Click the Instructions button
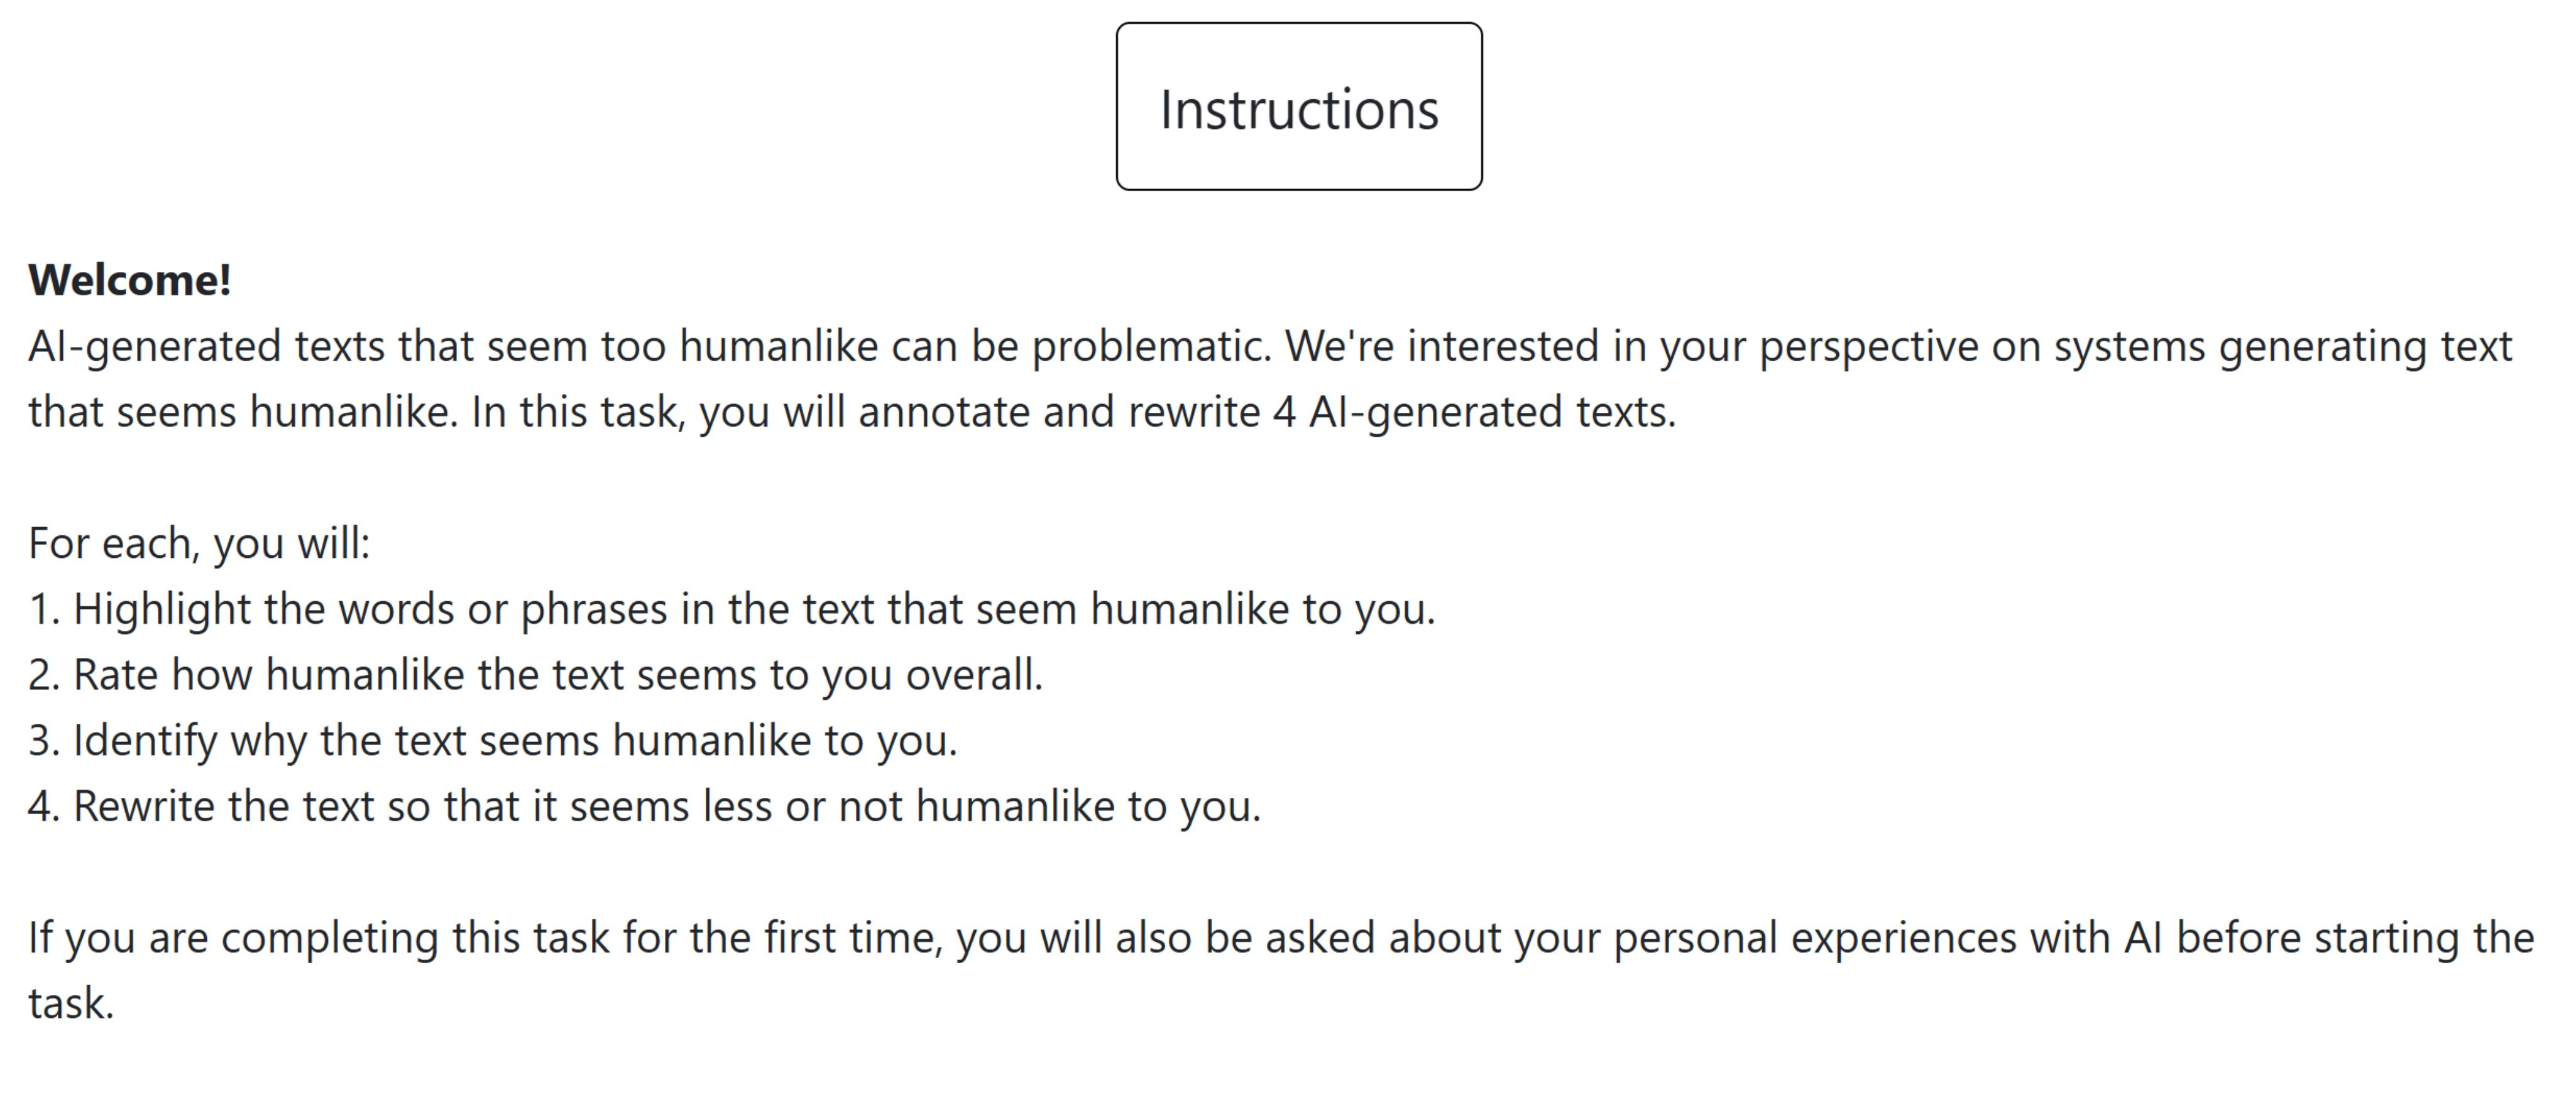The image size is (2576, 1102). (1299, 106)
